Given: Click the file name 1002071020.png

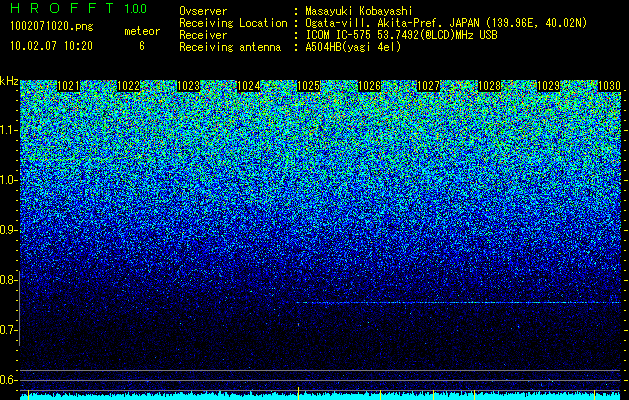Looking at the screenshot, I should (52, 27).
